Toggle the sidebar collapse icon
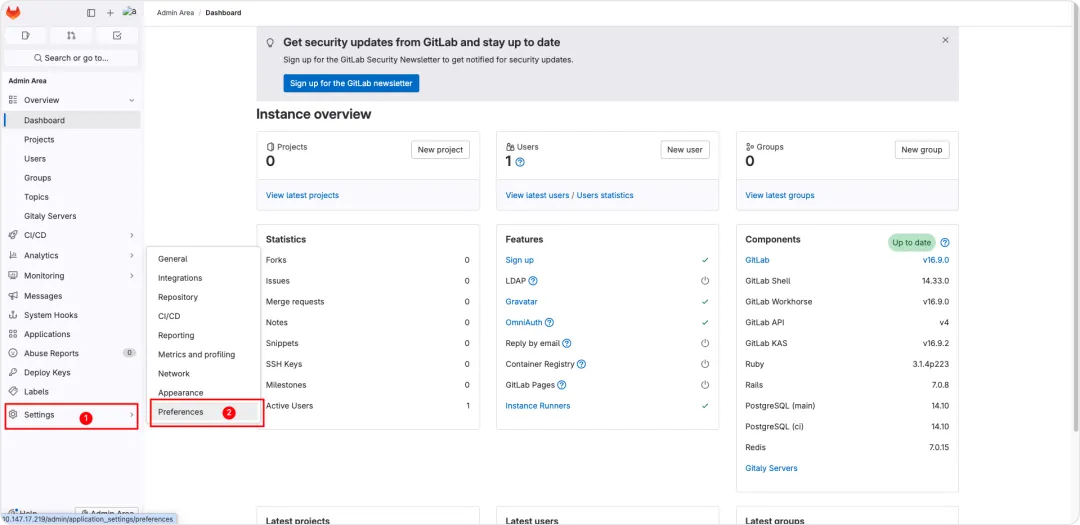The height and width of the screenshot is (525, 1080). [91, 13]
